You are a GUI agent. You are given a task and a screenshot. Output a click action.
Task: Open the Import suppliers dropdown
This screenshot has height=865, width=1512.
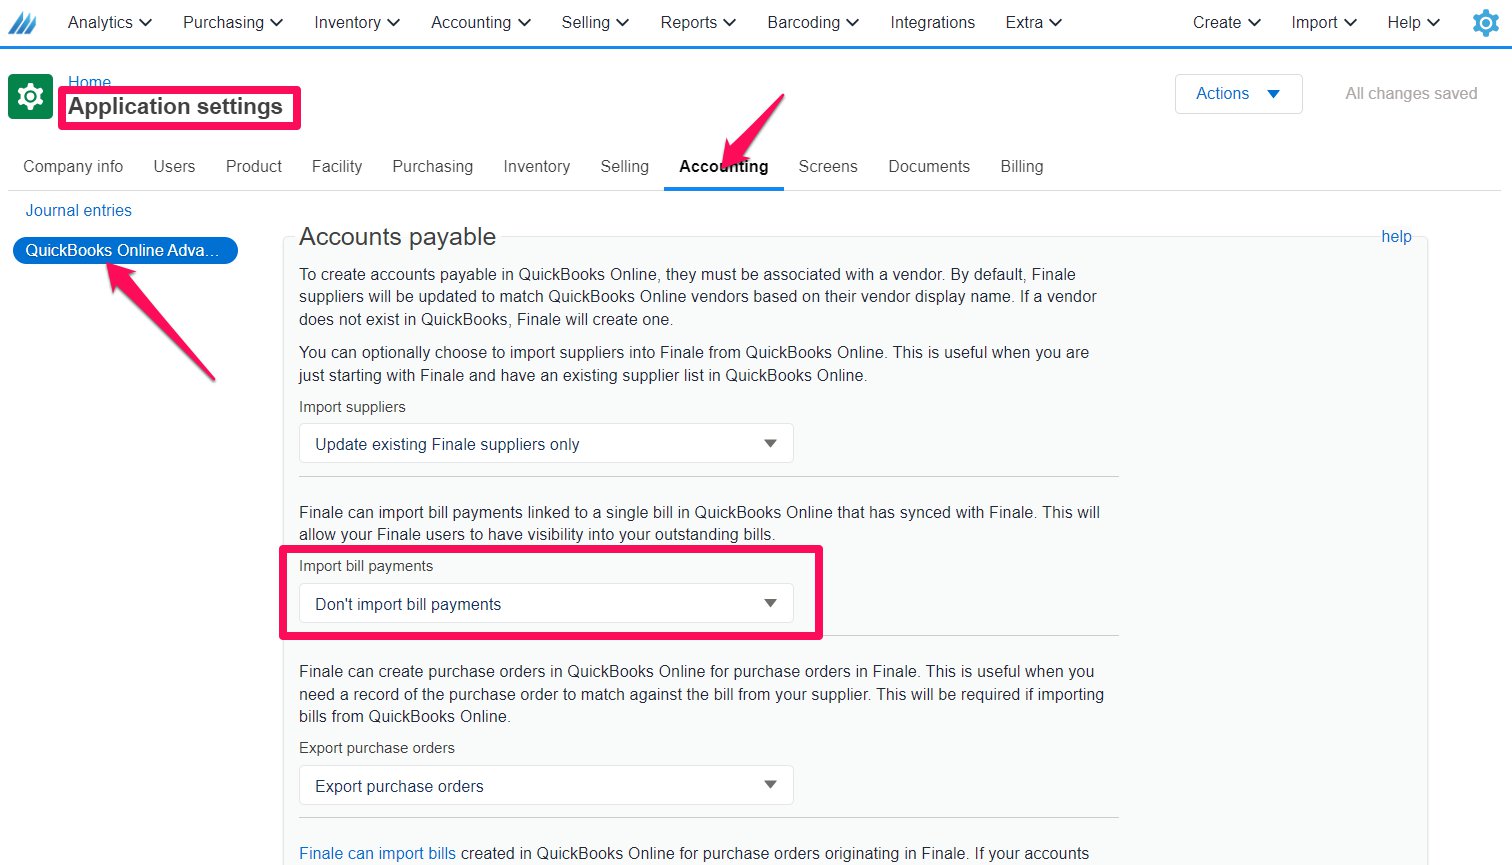pos(546,444)
